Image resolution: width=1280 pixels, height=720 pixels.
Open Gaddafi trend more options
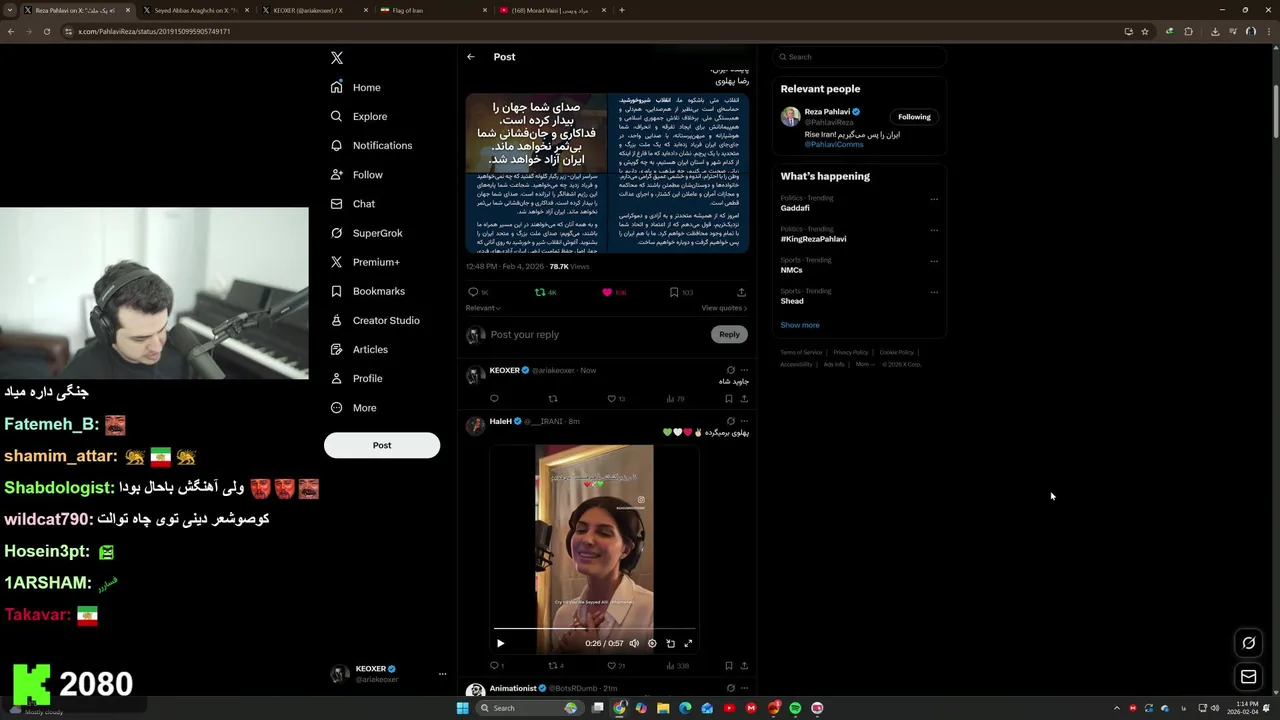click(934, 199)
